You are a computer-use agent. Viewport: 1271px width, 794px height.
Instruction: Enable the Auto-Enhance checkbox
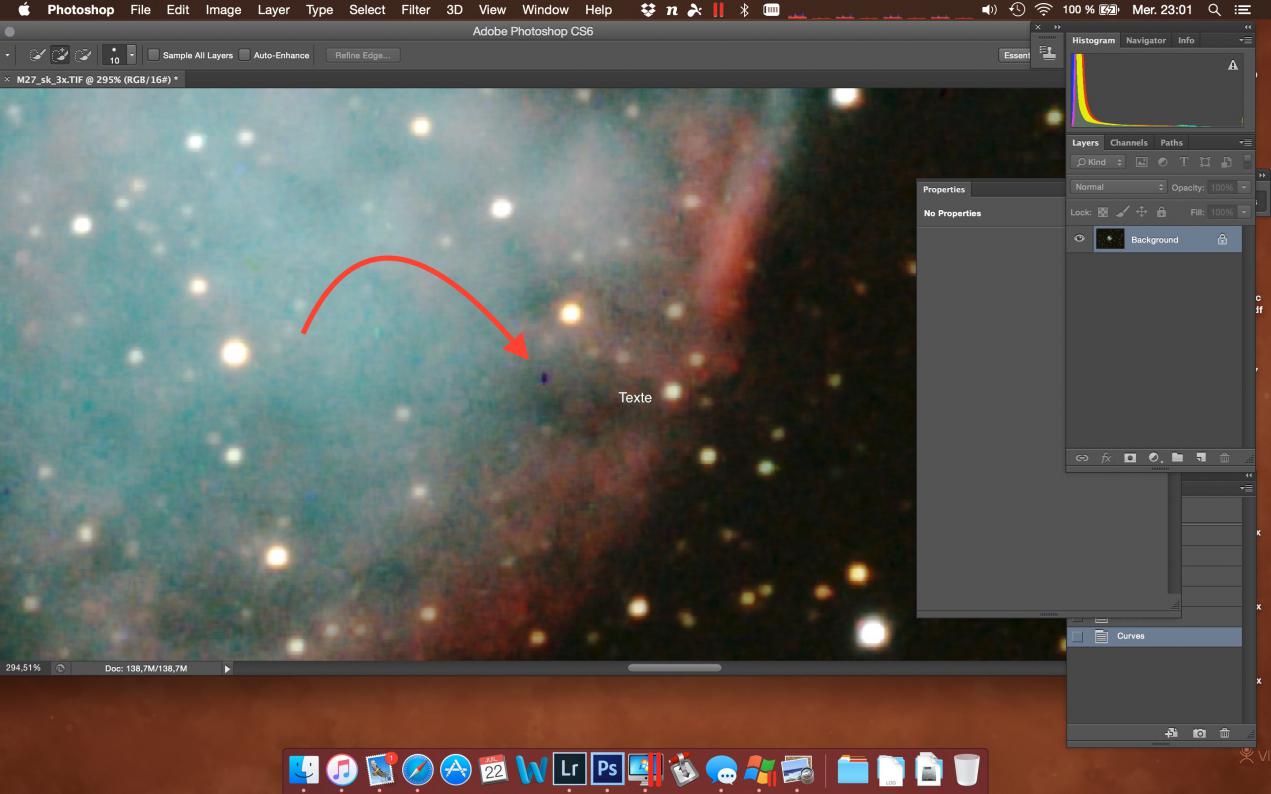[x=244, y=55]
